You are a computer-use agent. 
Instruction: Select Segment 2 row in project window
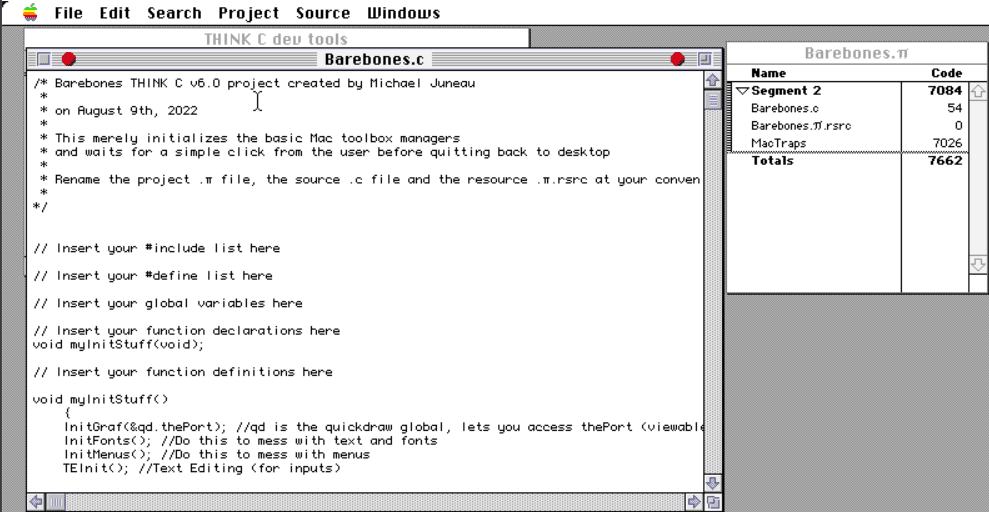848,91
